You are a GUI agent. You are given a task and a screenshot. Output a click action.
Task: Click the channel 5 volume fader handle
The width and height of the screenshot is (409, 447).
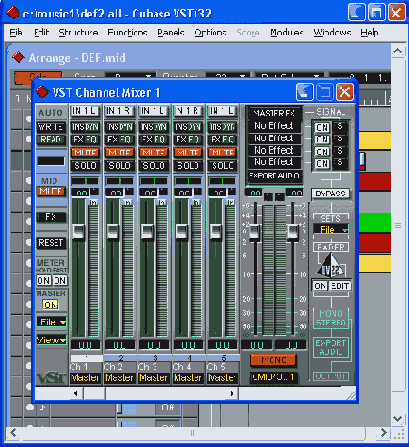pyautogui.click(x=216, y=231)
